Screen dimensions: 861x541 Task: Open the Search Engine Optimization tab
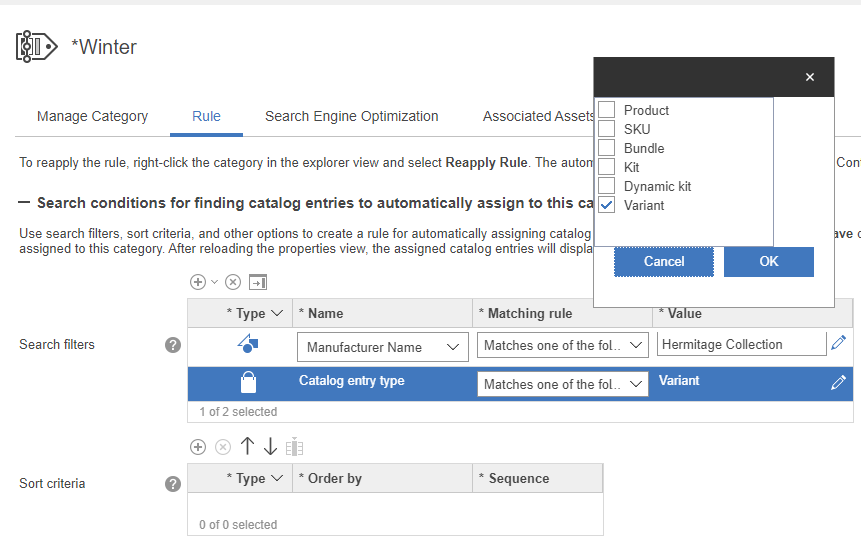point(351,116)
